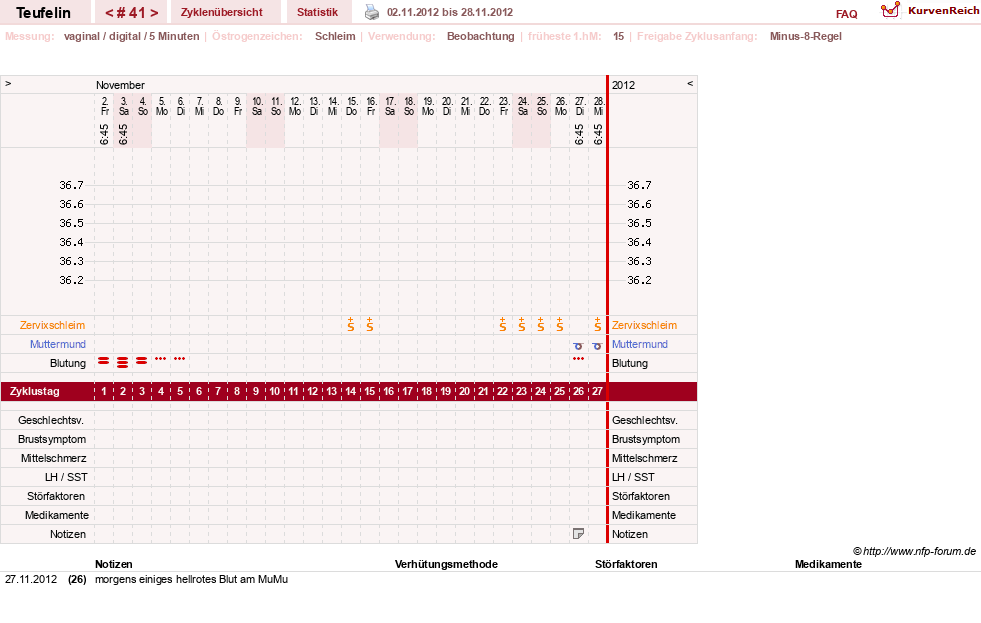Click the cervix symbol on 27. Di

tap(578, 346)
